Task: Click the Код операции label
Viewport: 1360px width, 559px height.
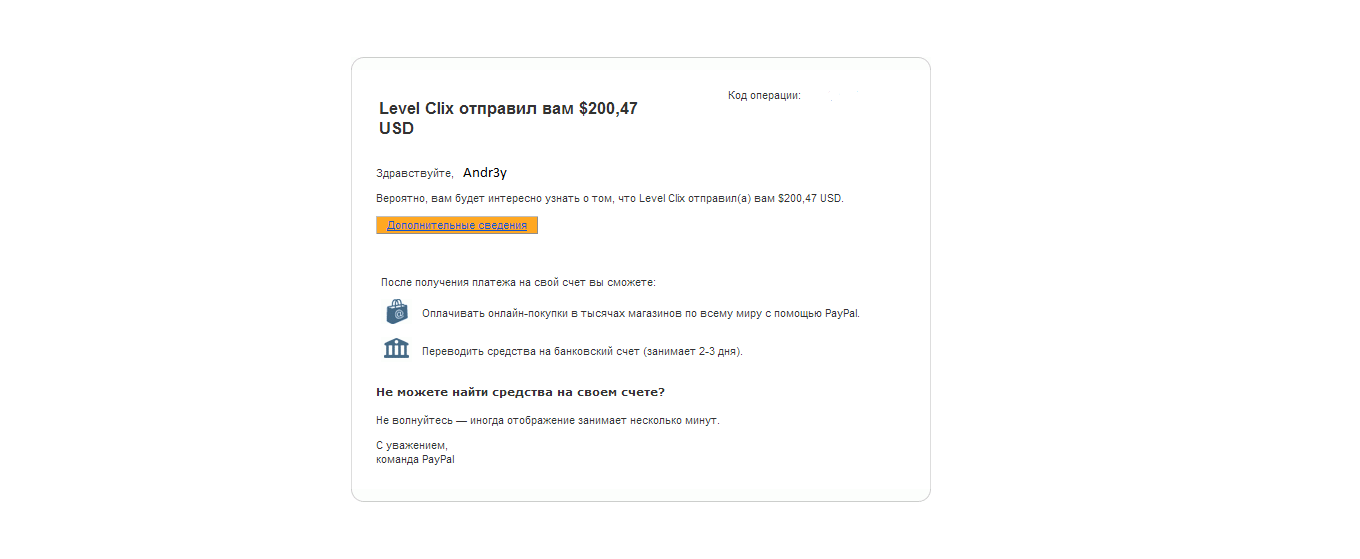Action: pos(764,96)
